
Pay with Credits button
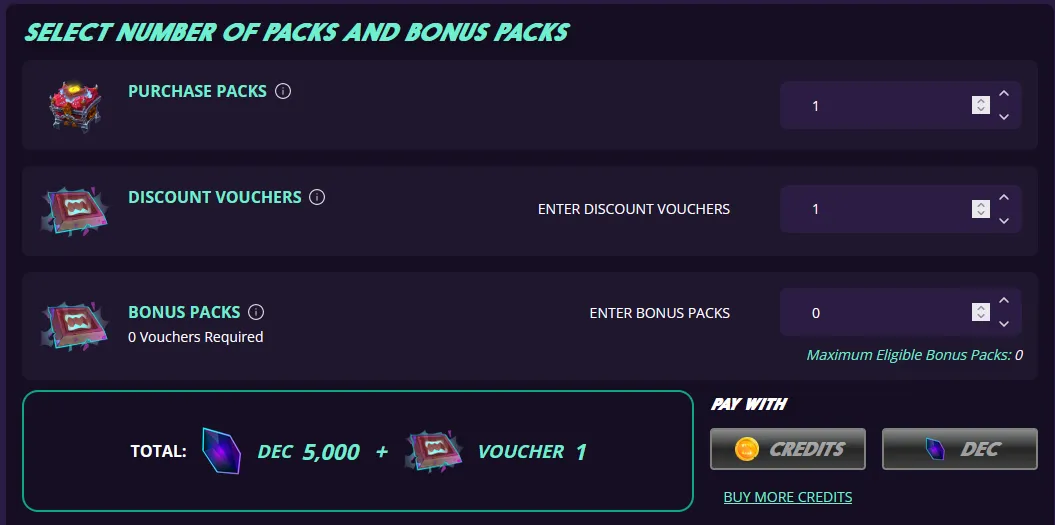789,449
